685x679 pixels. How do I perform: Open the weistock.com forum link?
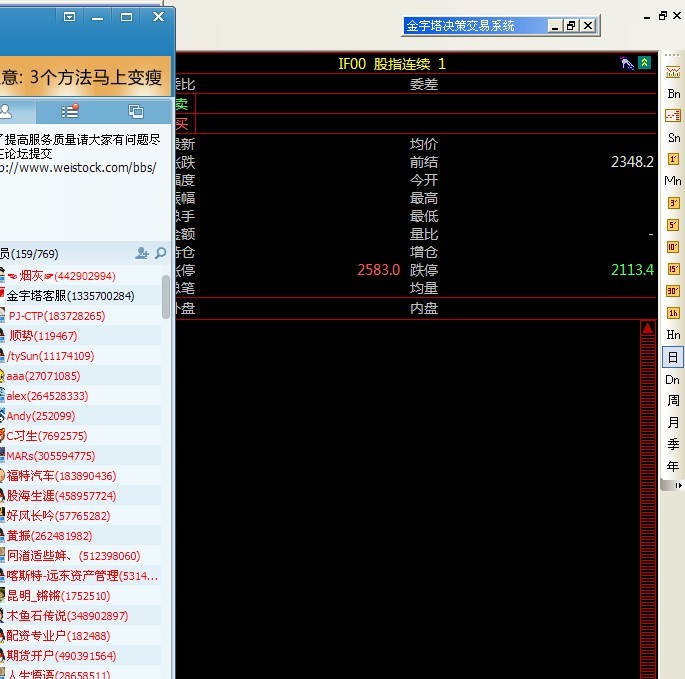click(79, 168)
